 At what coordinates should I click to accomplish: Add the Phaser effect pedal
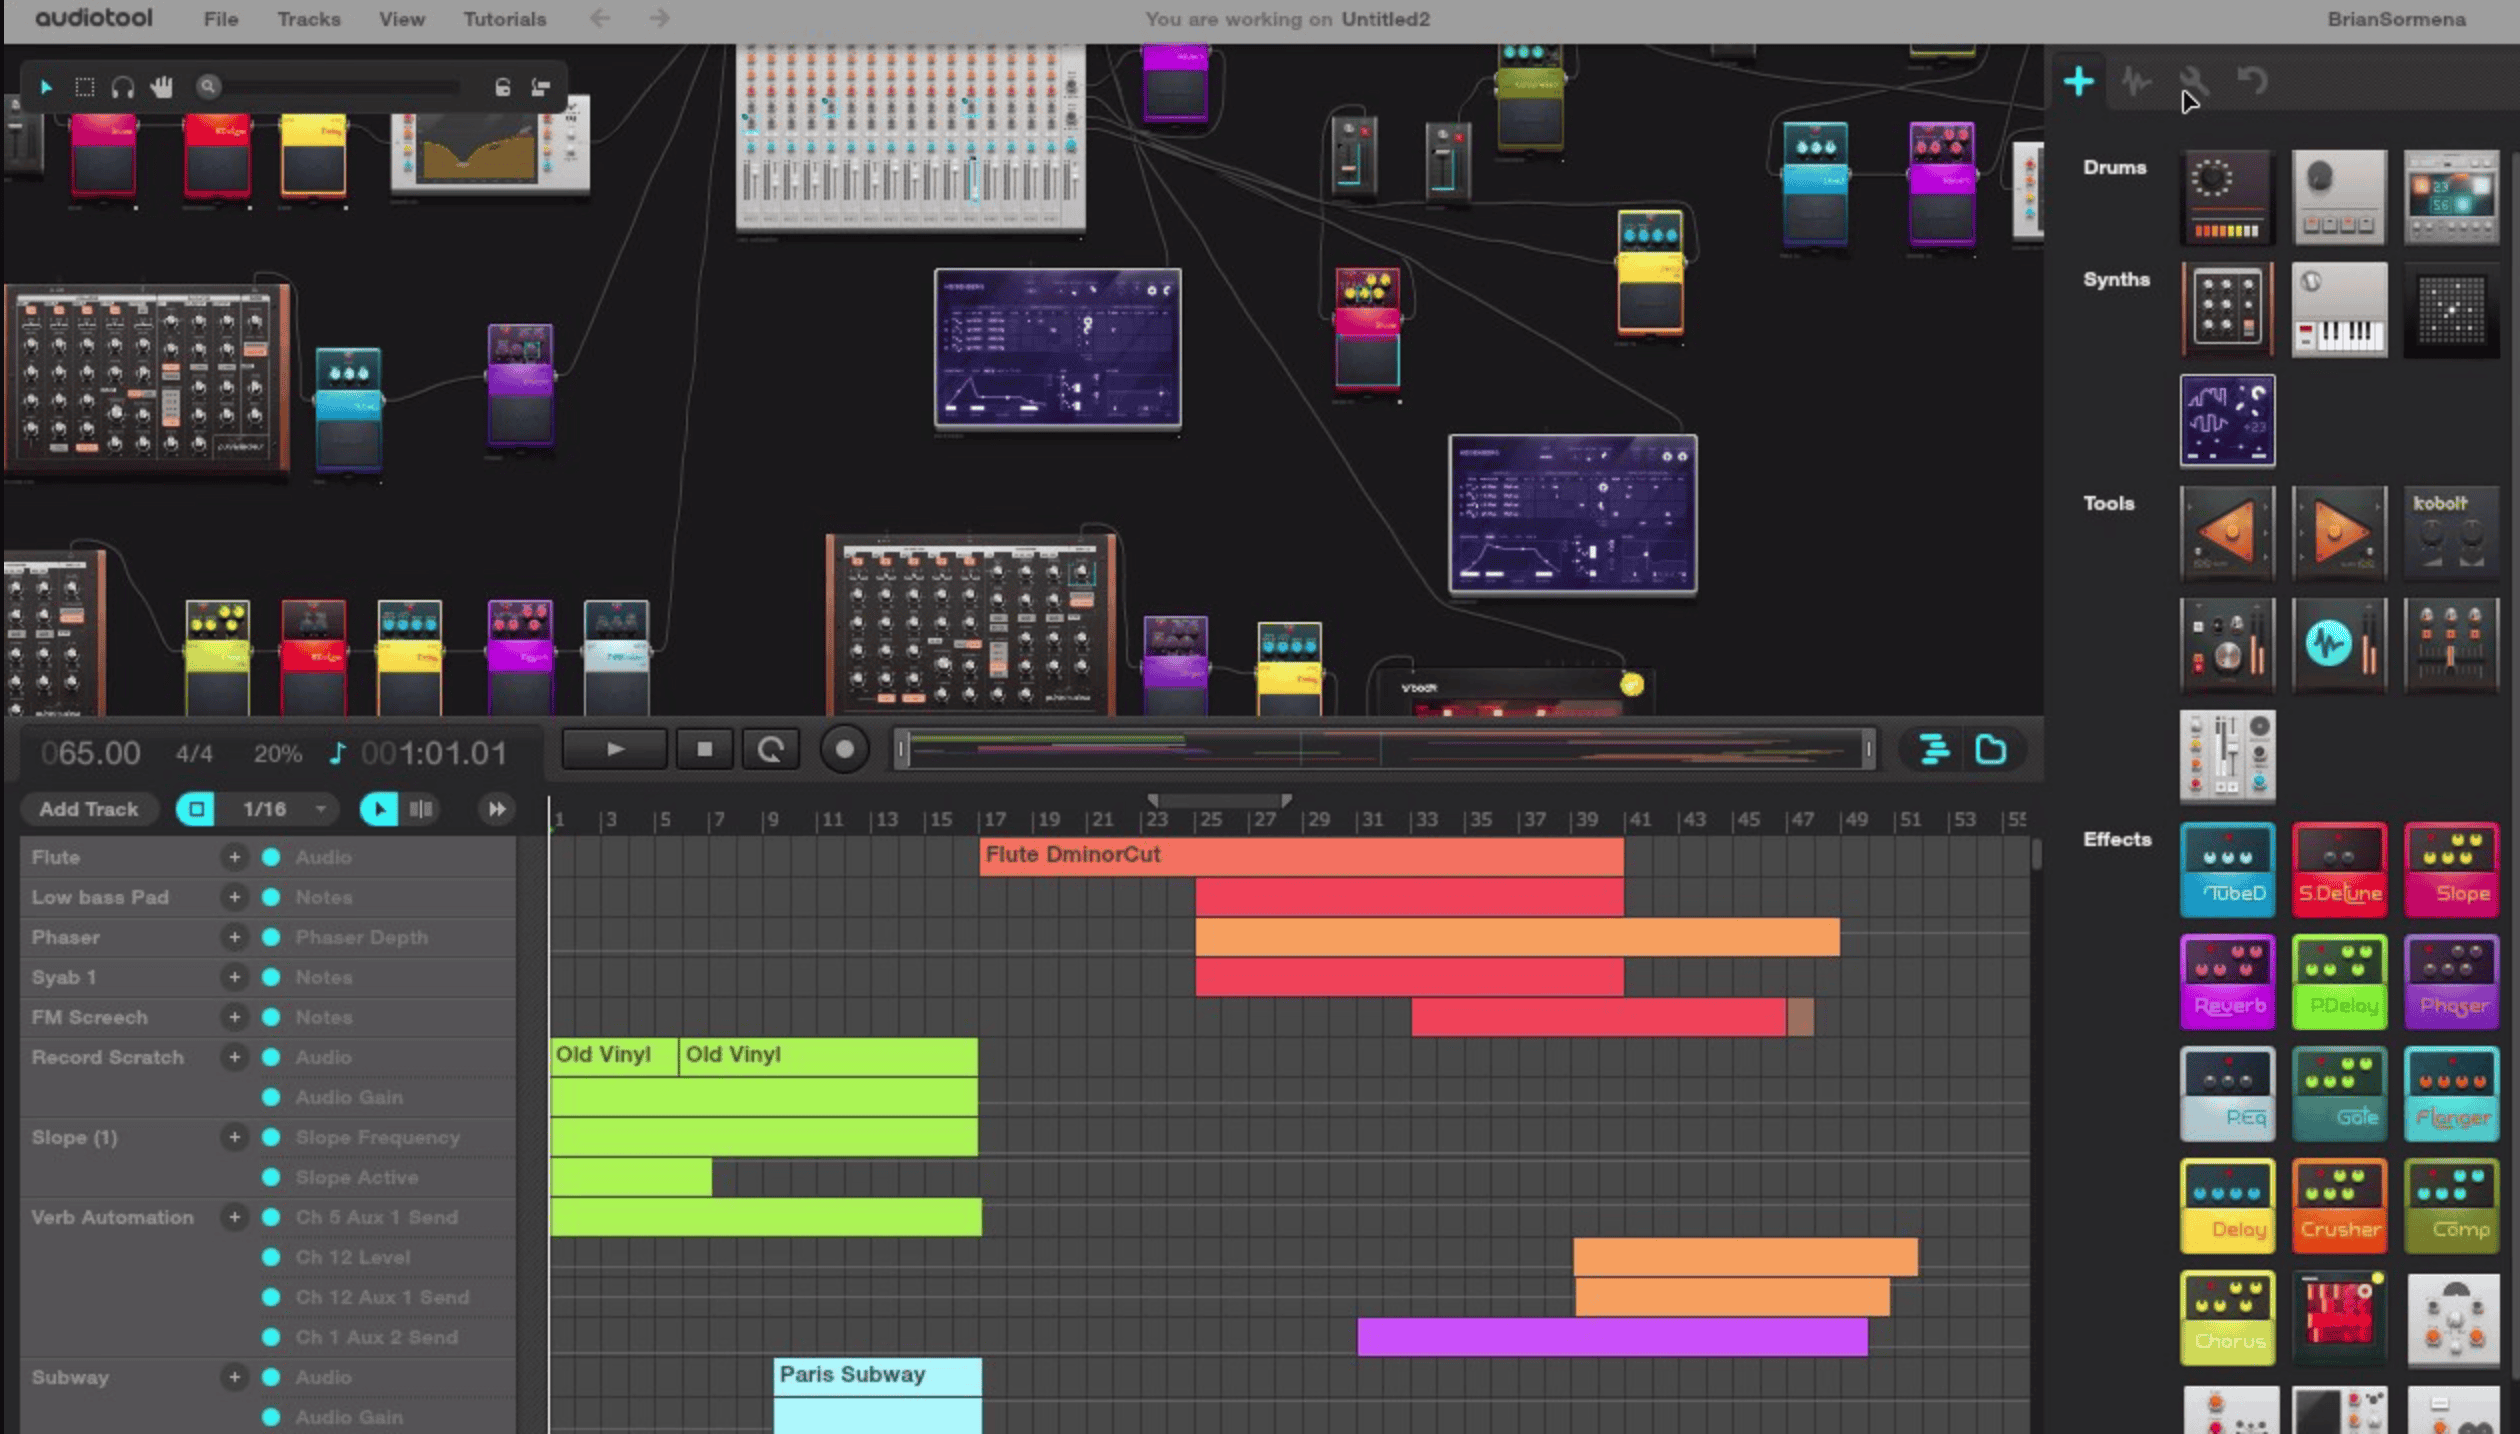pos(2451,981)
